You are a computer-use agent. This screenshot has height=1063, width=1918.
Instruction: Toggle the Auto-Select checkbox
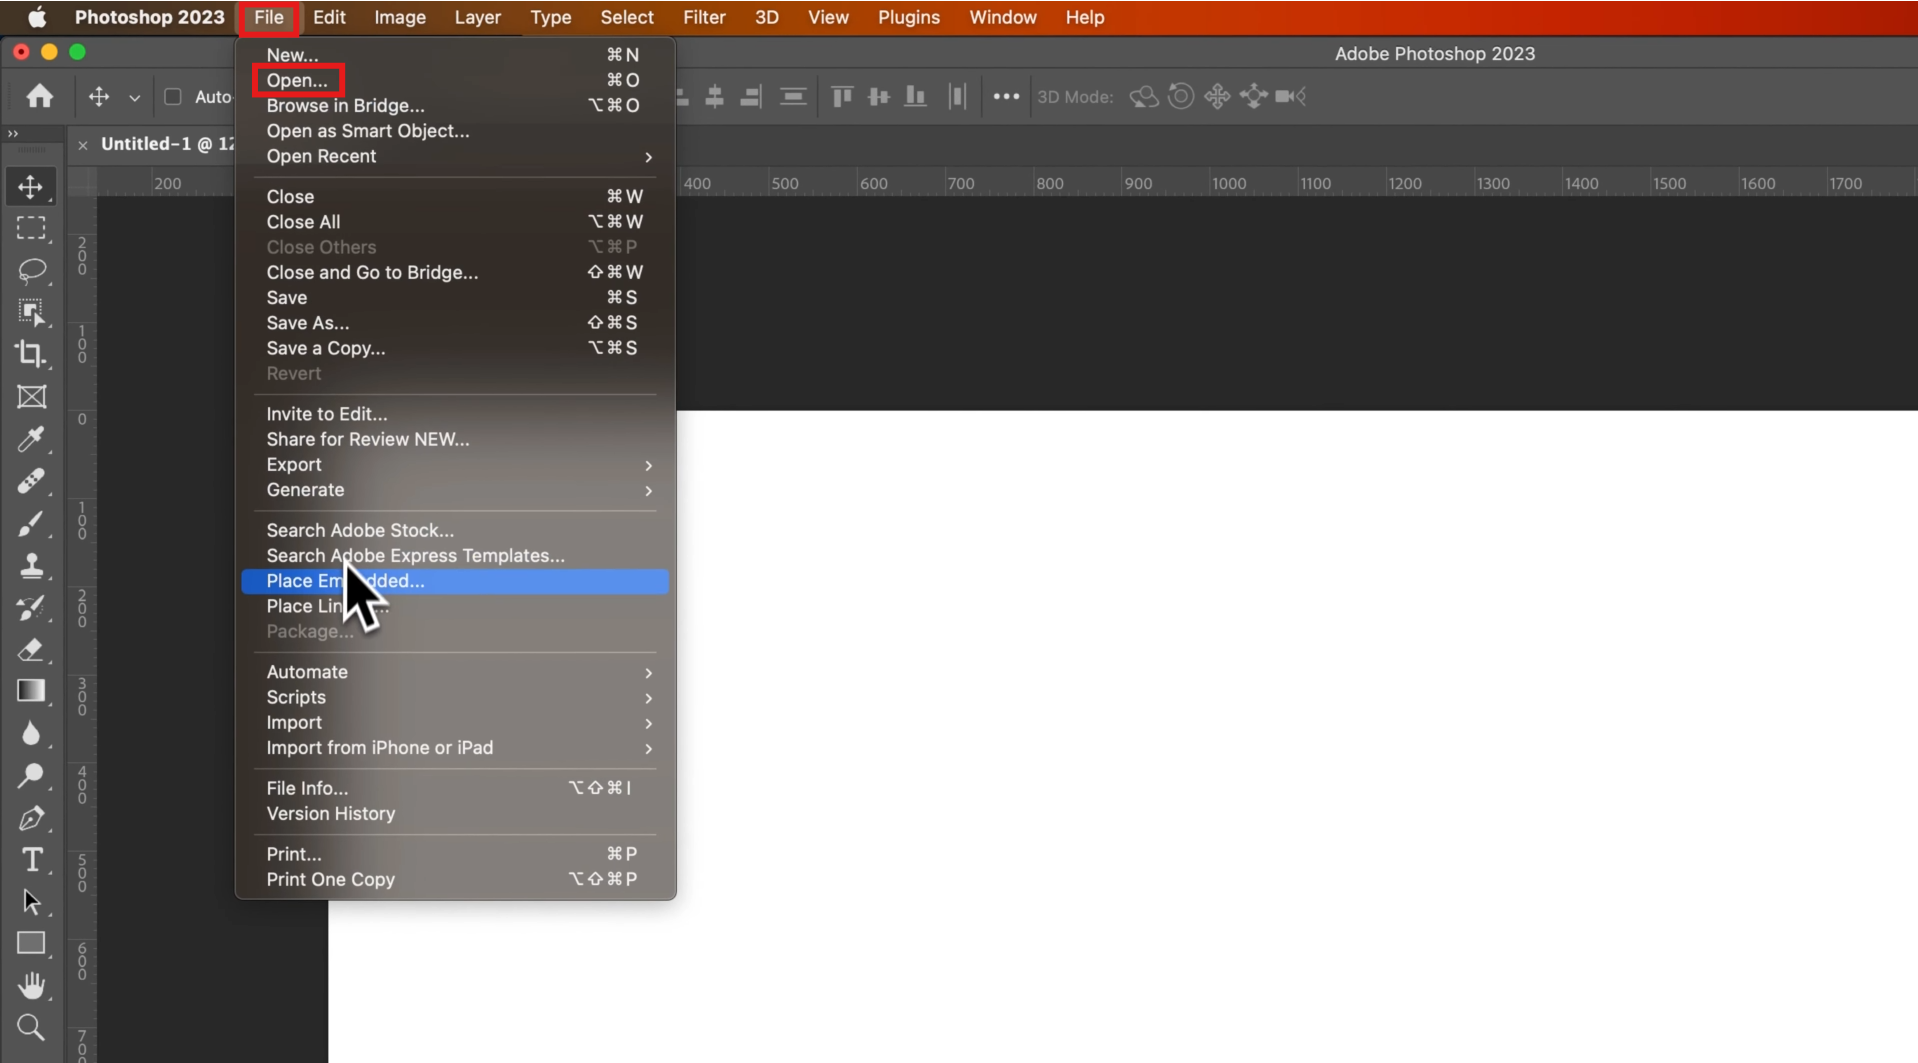click(x=173, y=97)
